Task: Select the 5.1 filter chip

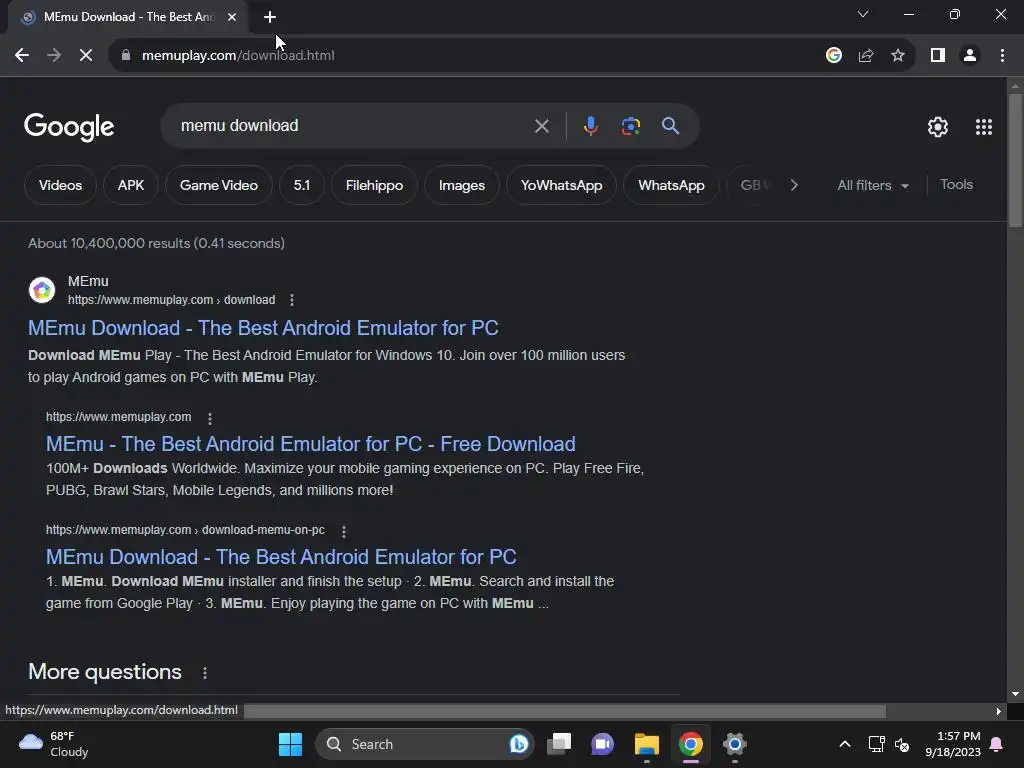Action: click(302, 185)
